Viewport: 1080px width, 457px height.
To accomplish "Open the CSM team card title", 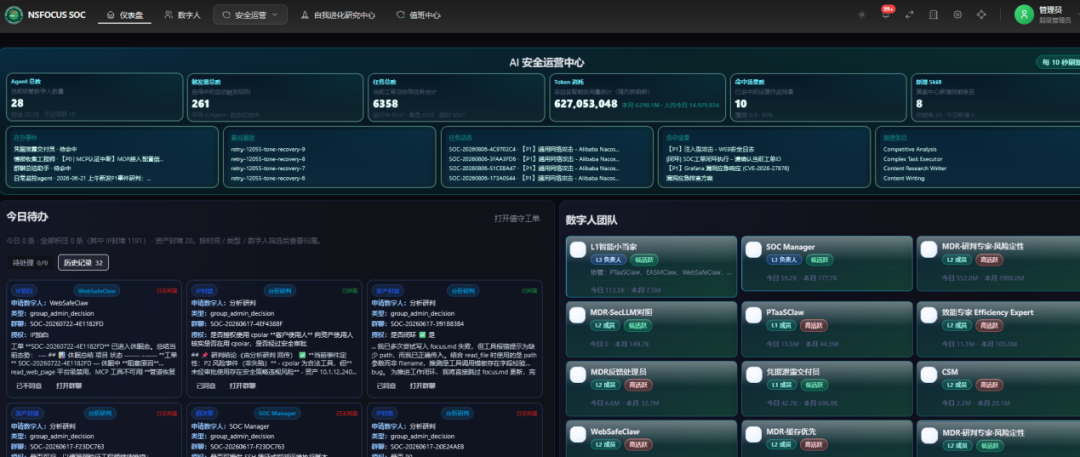I will point(950,372).
